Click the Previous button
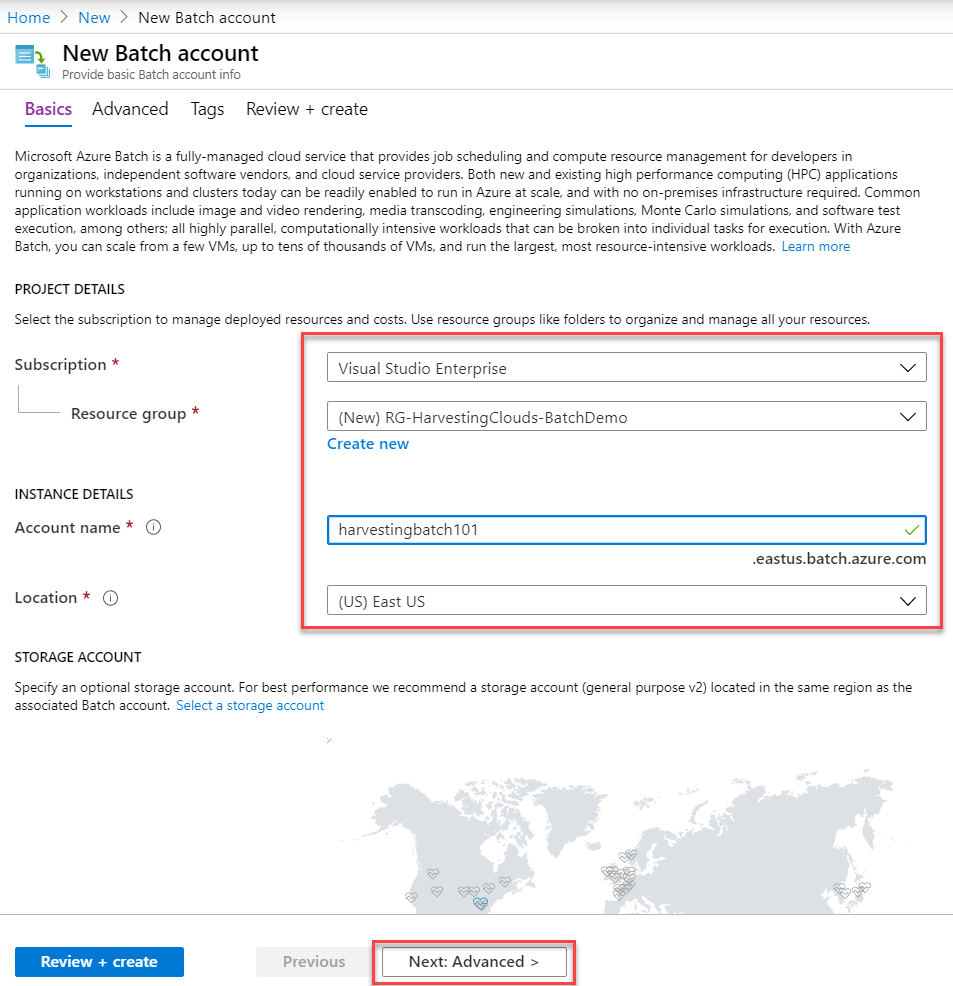 (x=314, y=962)
